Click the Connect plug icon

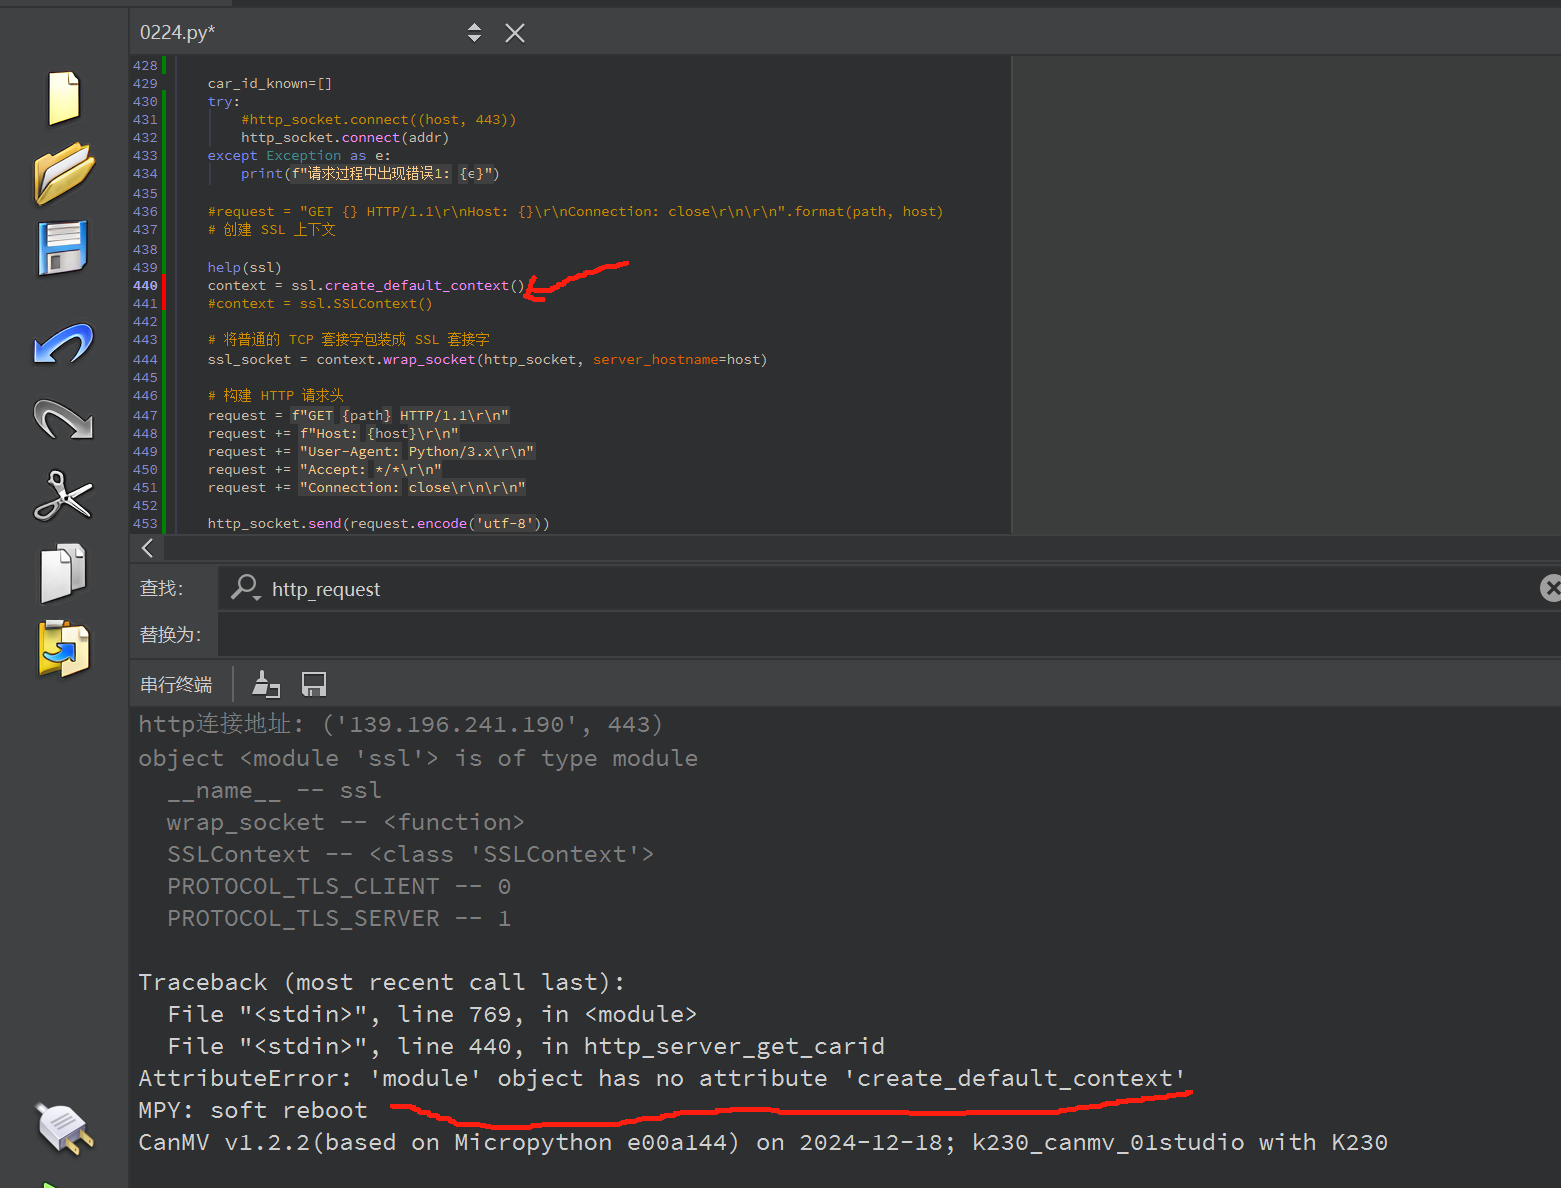(x=64, y=1129)
